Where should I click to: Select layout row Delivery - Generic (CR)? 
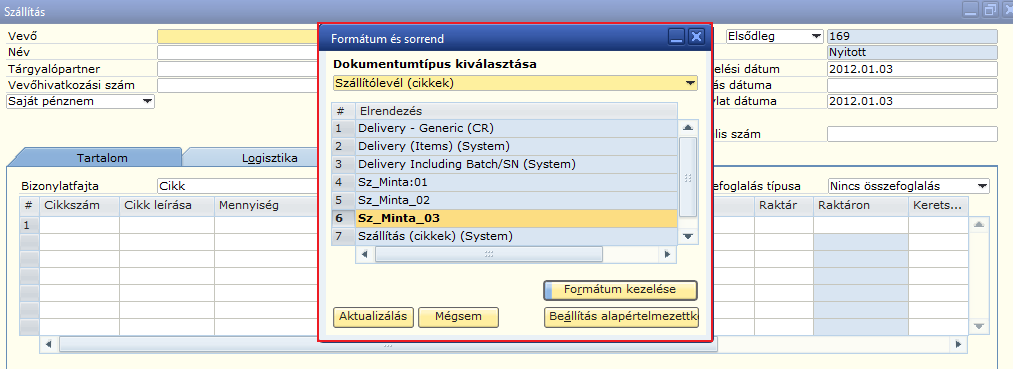coord(516,128)
